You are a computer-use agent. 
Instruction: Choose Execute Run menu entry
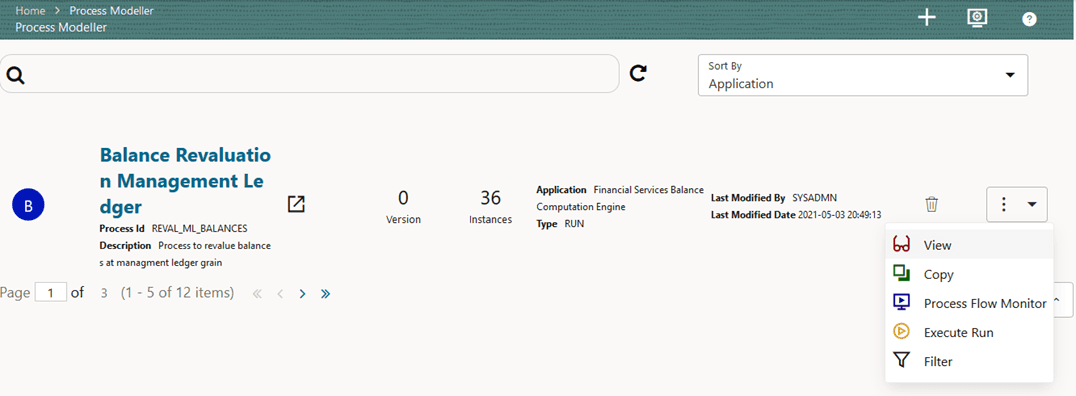(x=969, y=332)
